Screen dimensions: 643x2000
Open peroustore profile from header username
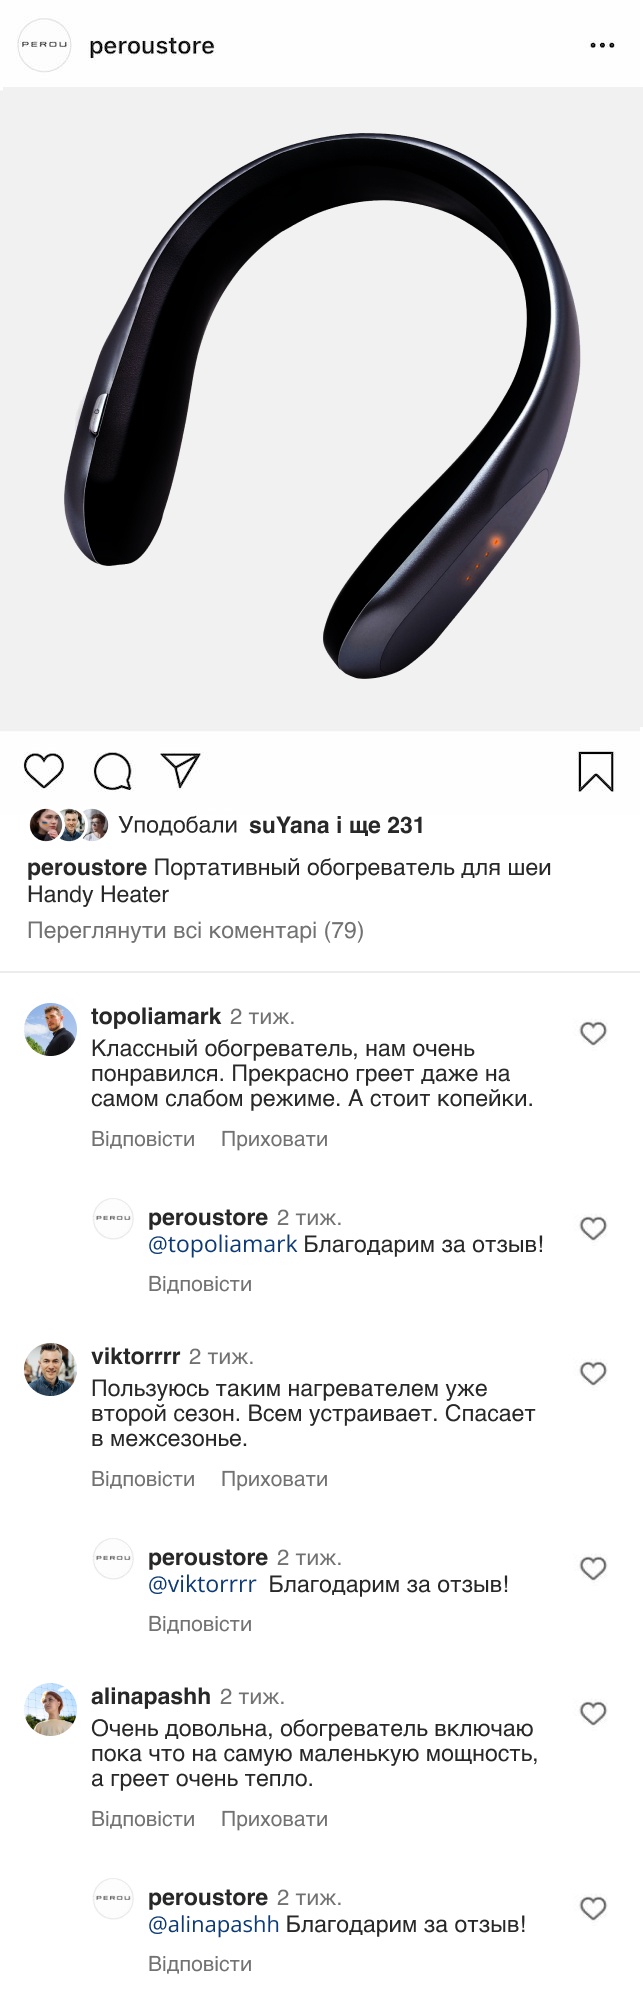click(x=152, y=46)
